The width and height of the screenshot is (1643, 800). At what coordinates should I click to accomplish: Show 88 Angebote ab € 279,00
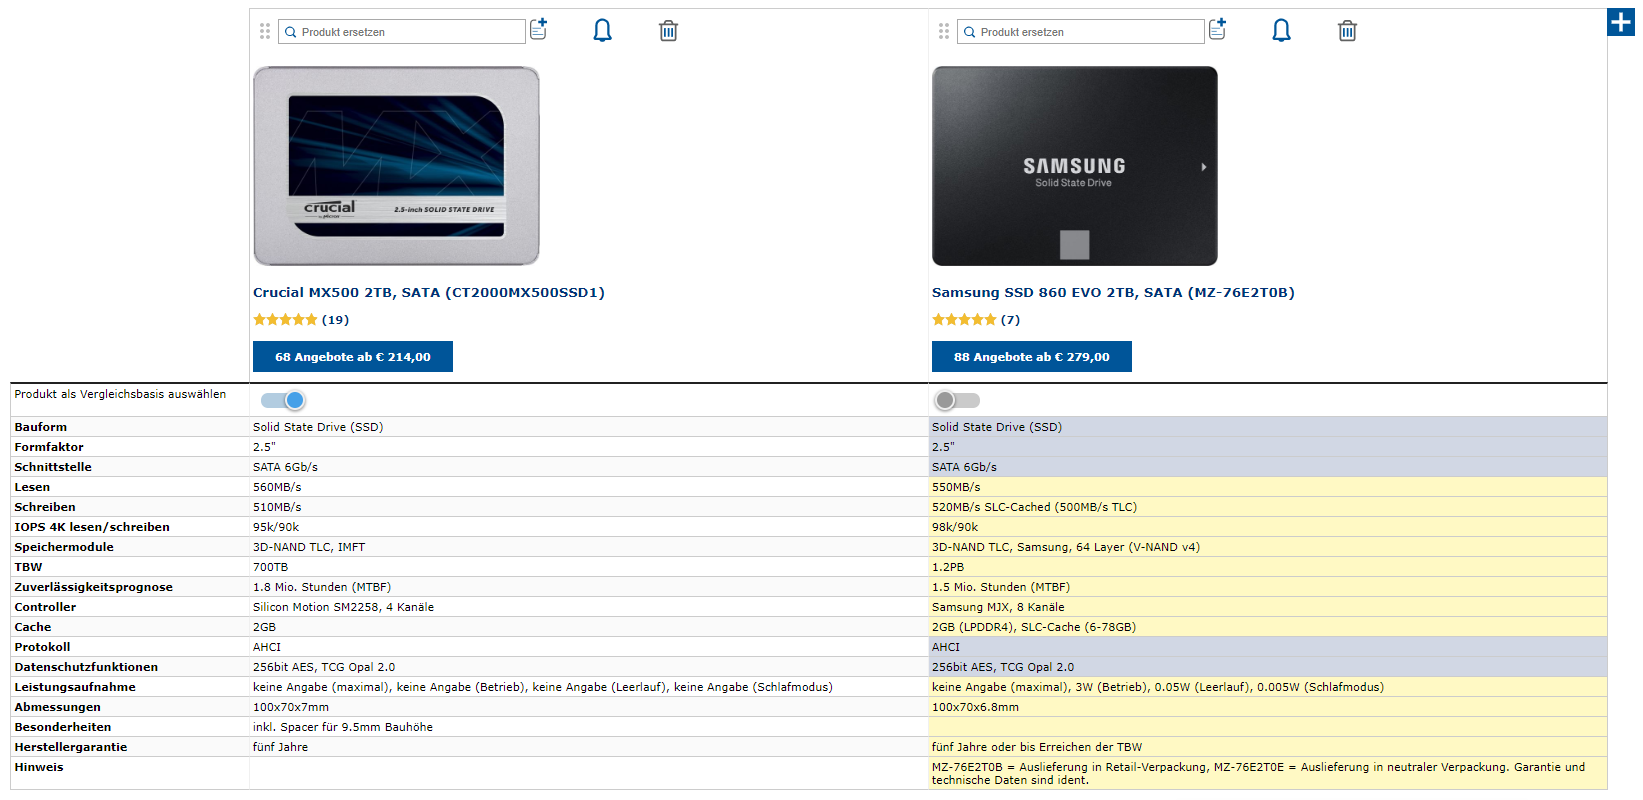pyautogui.click(x=1032, y=357)
